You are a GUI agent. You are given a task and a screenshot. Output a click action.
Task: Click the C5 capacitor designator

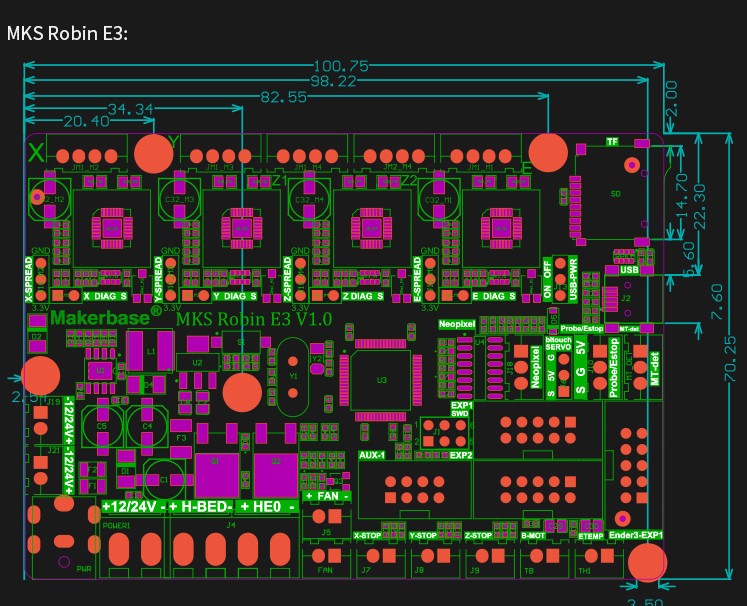(102, 426)
